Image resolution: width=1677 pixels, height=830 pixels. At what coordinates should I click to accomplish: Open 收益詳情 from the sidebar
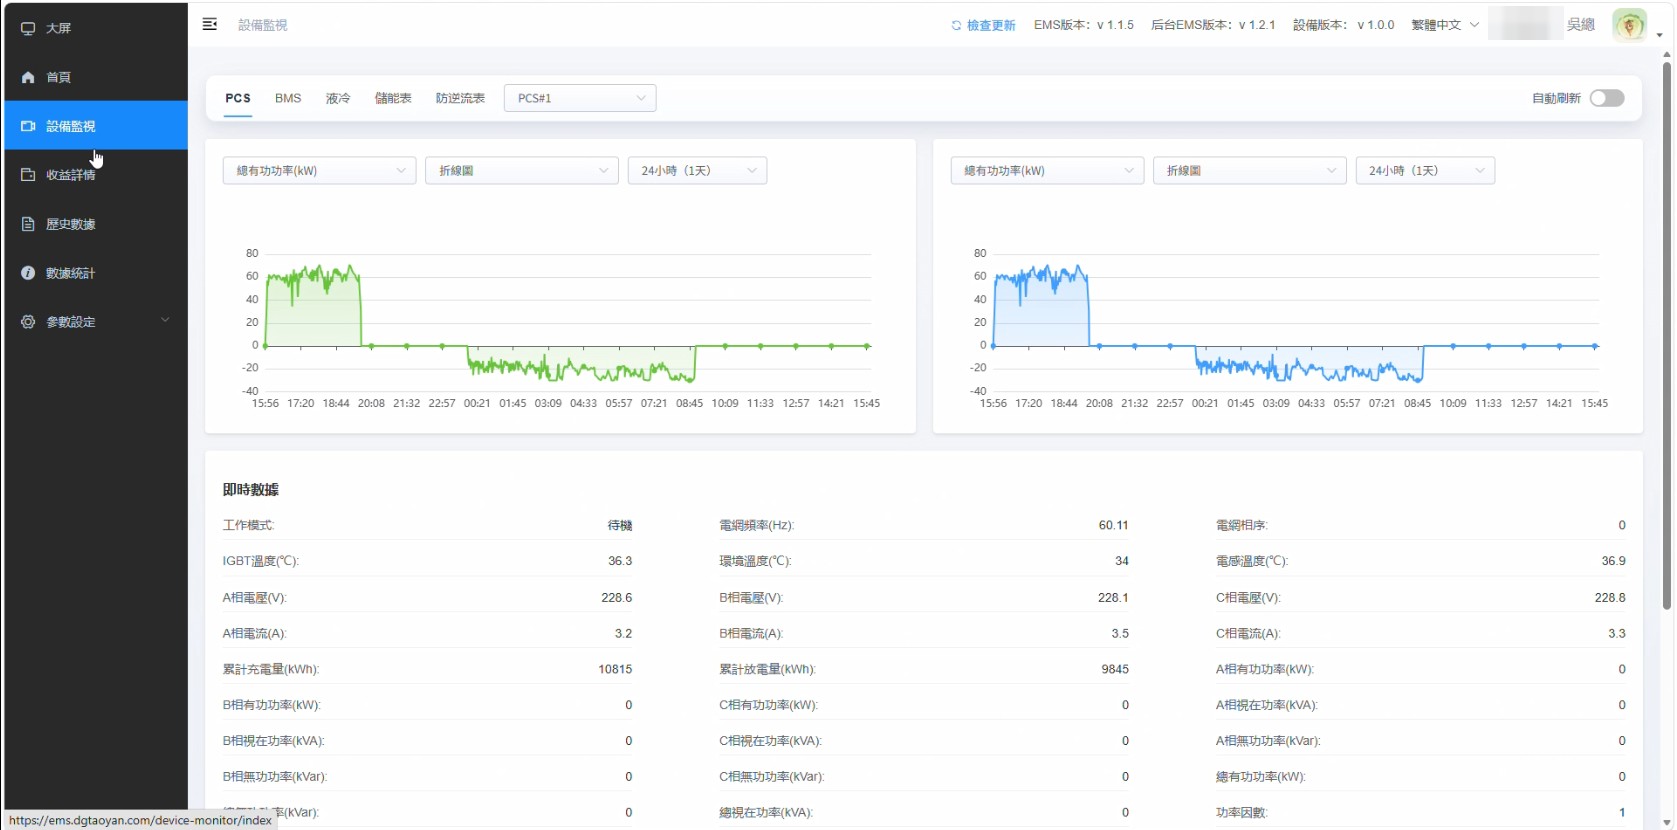pos(96,175)
